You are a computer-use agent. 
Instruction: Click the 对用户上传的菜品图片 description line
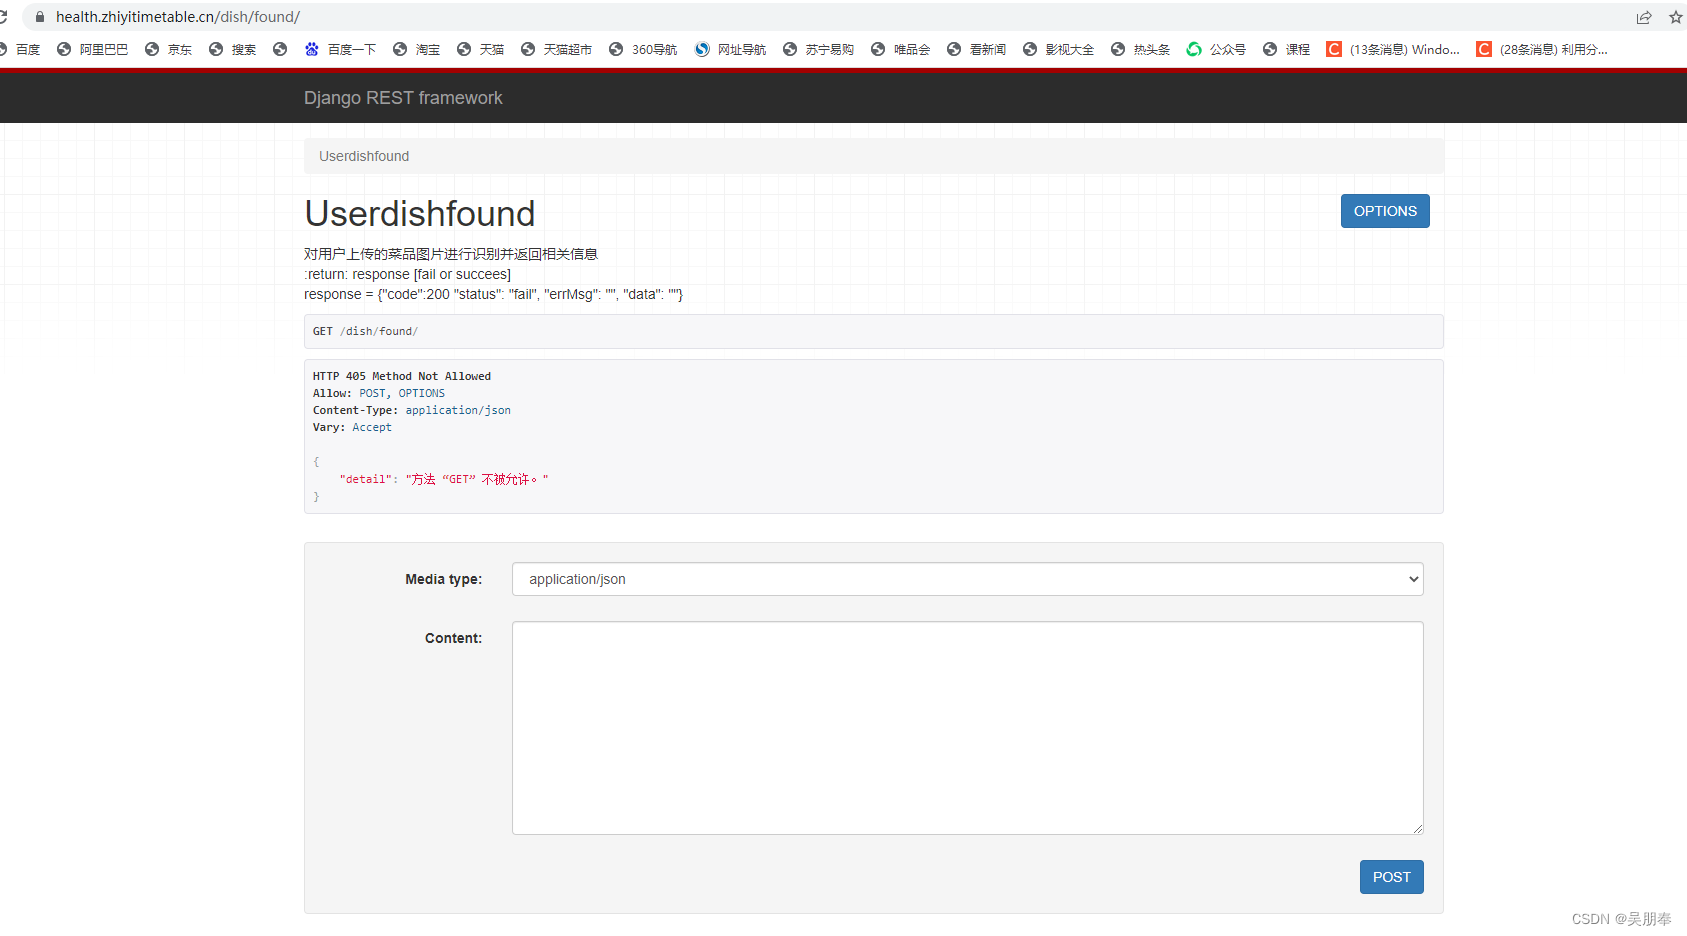click(x=451, y=254)
